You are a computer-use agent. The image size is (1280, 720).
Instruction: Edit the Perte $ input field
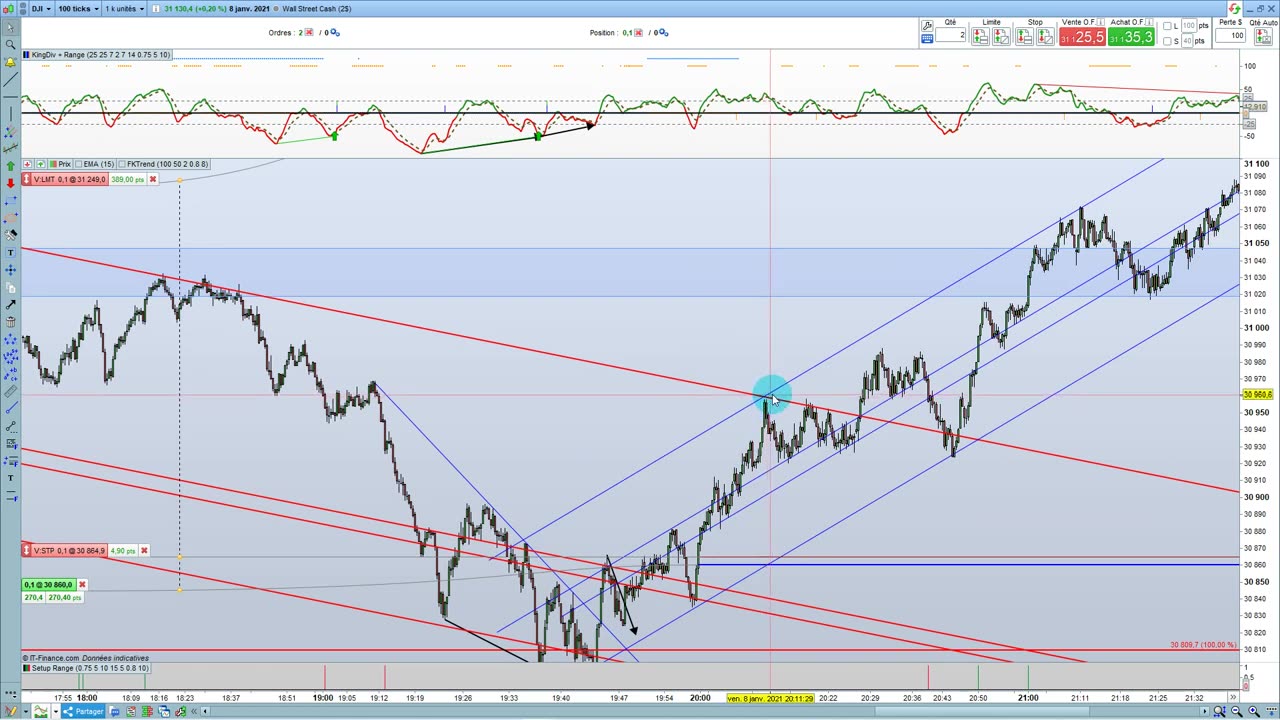[1229, 36]
